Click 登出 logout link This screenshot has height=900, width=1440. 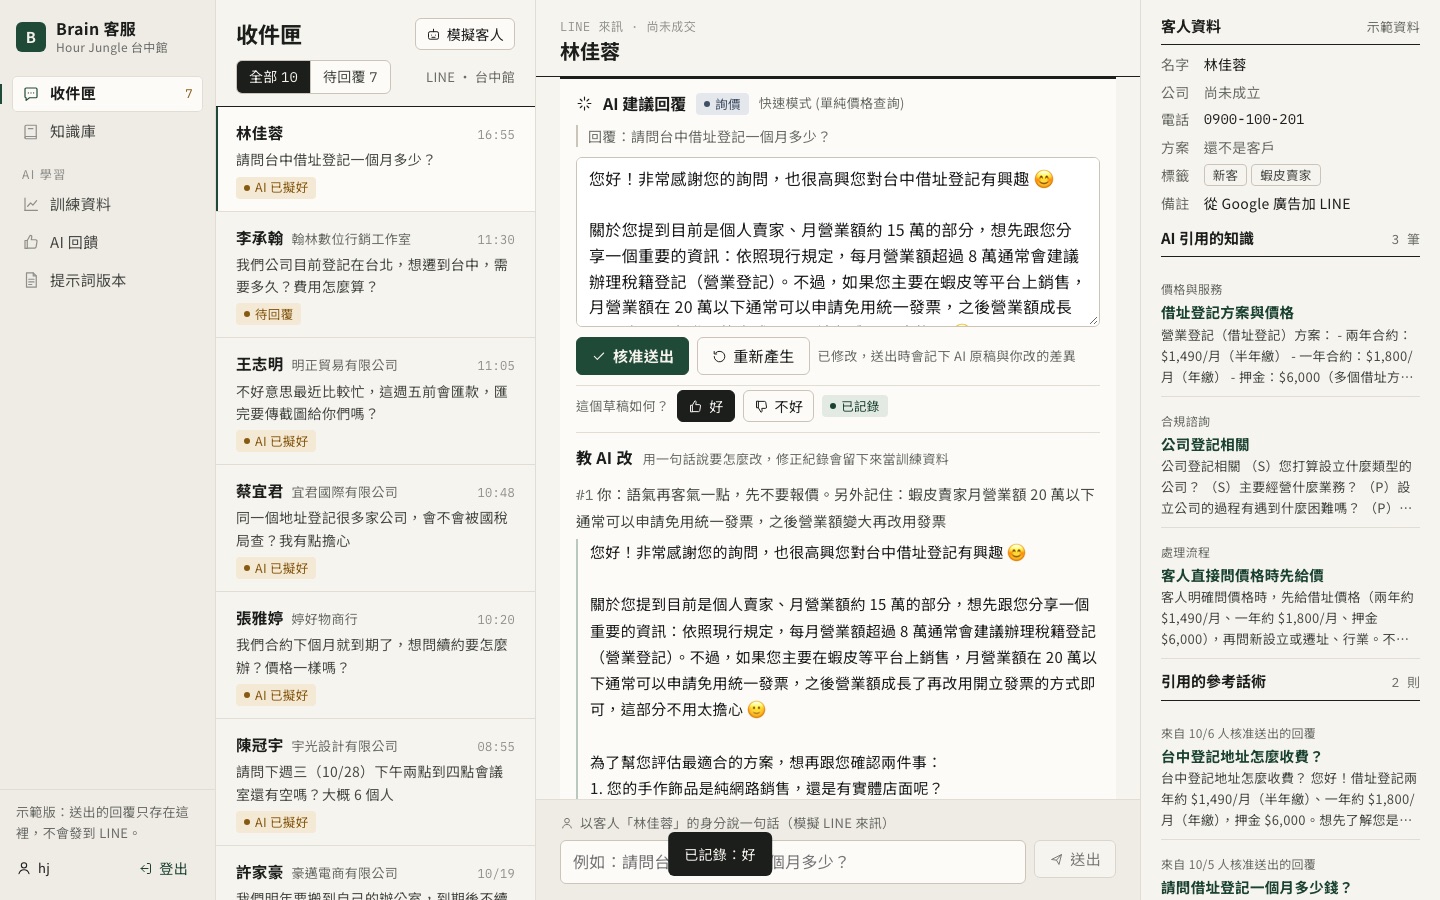[x=164, y=869]
